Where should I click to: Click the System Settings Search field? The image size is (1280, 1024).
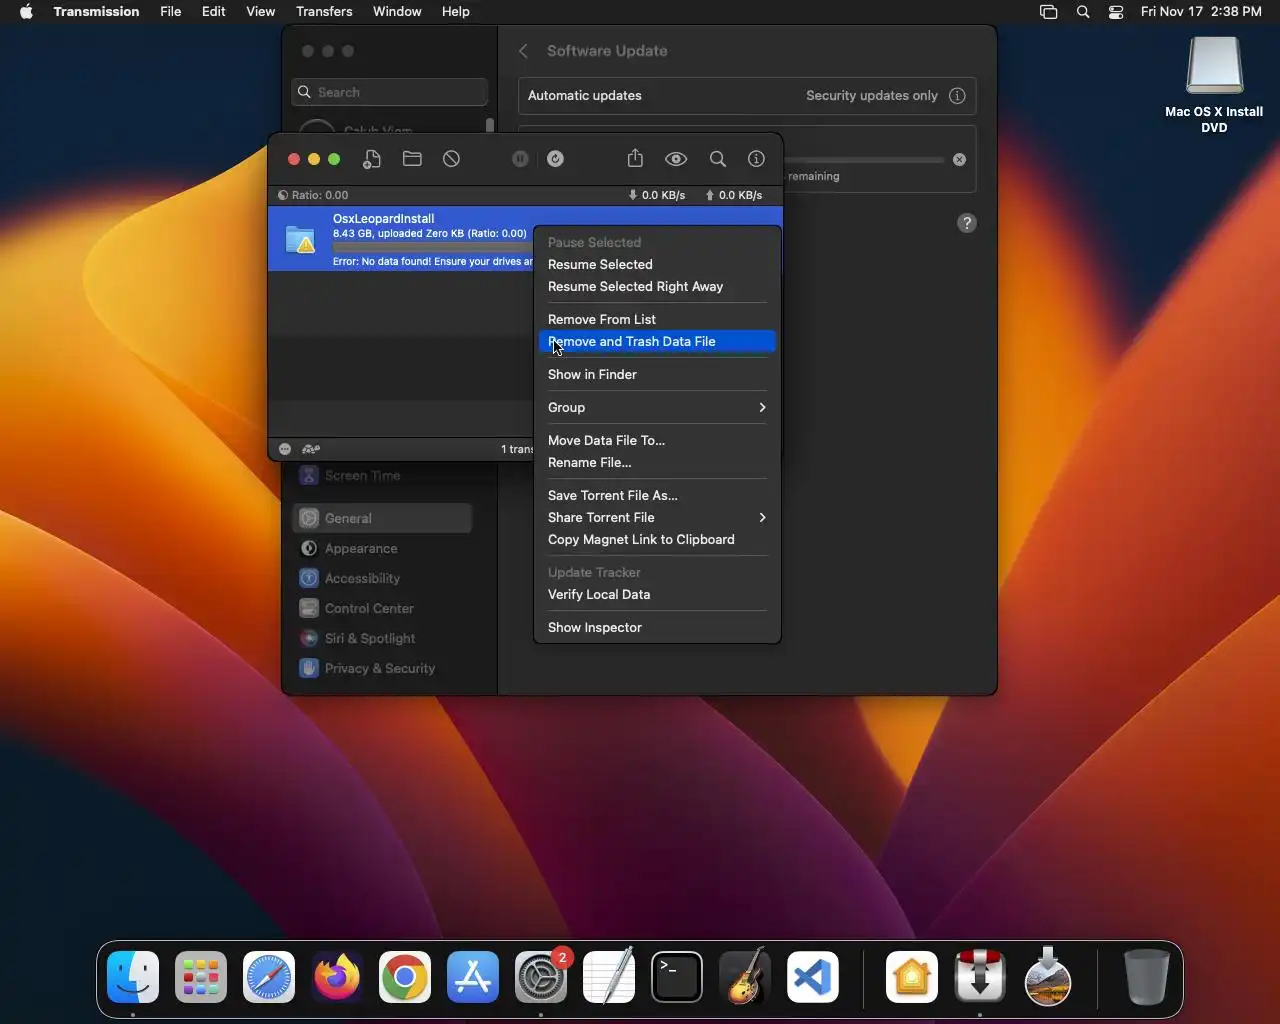click(x=390, y=92)
